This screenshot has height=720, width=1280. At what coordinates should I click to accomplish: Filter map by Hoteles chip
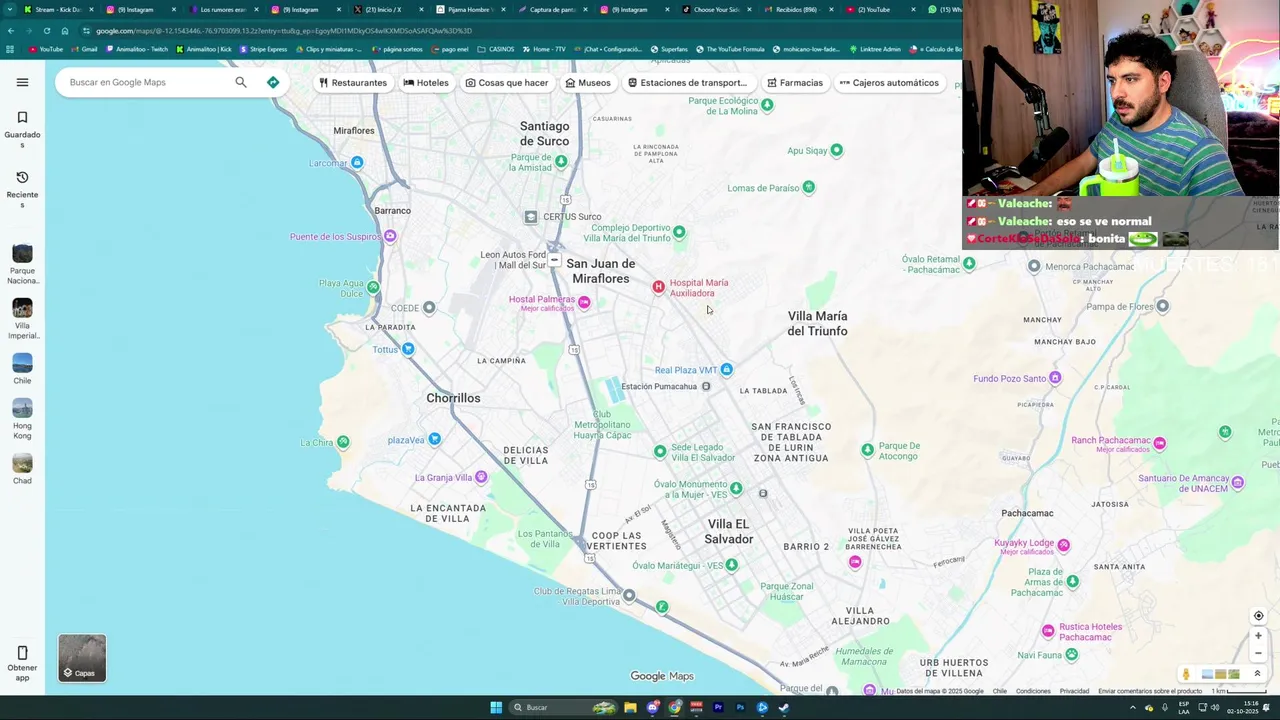[426, 83]
